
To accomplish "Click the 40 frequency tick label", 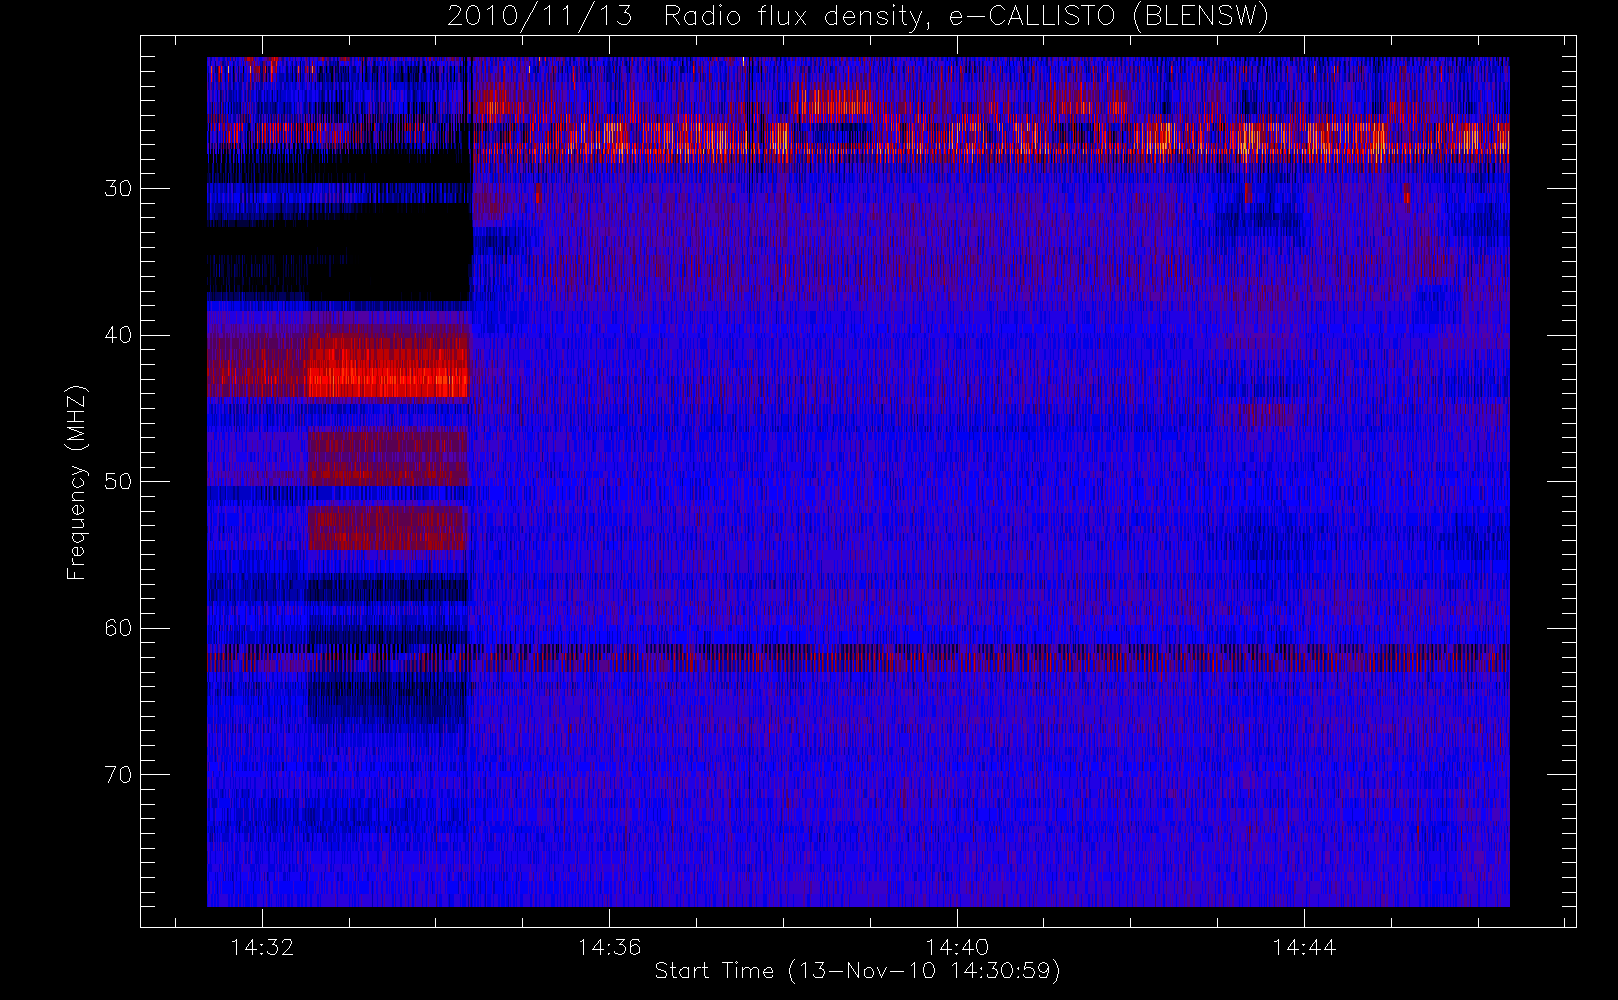I will 118,335.
